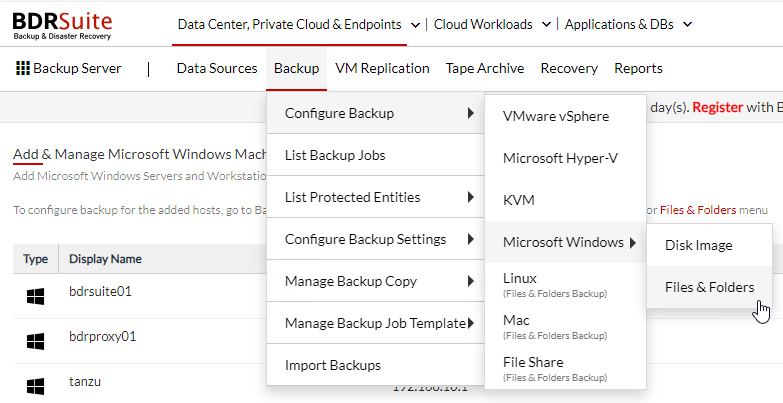Click the red Files & Folders link text

click(698, 210)
